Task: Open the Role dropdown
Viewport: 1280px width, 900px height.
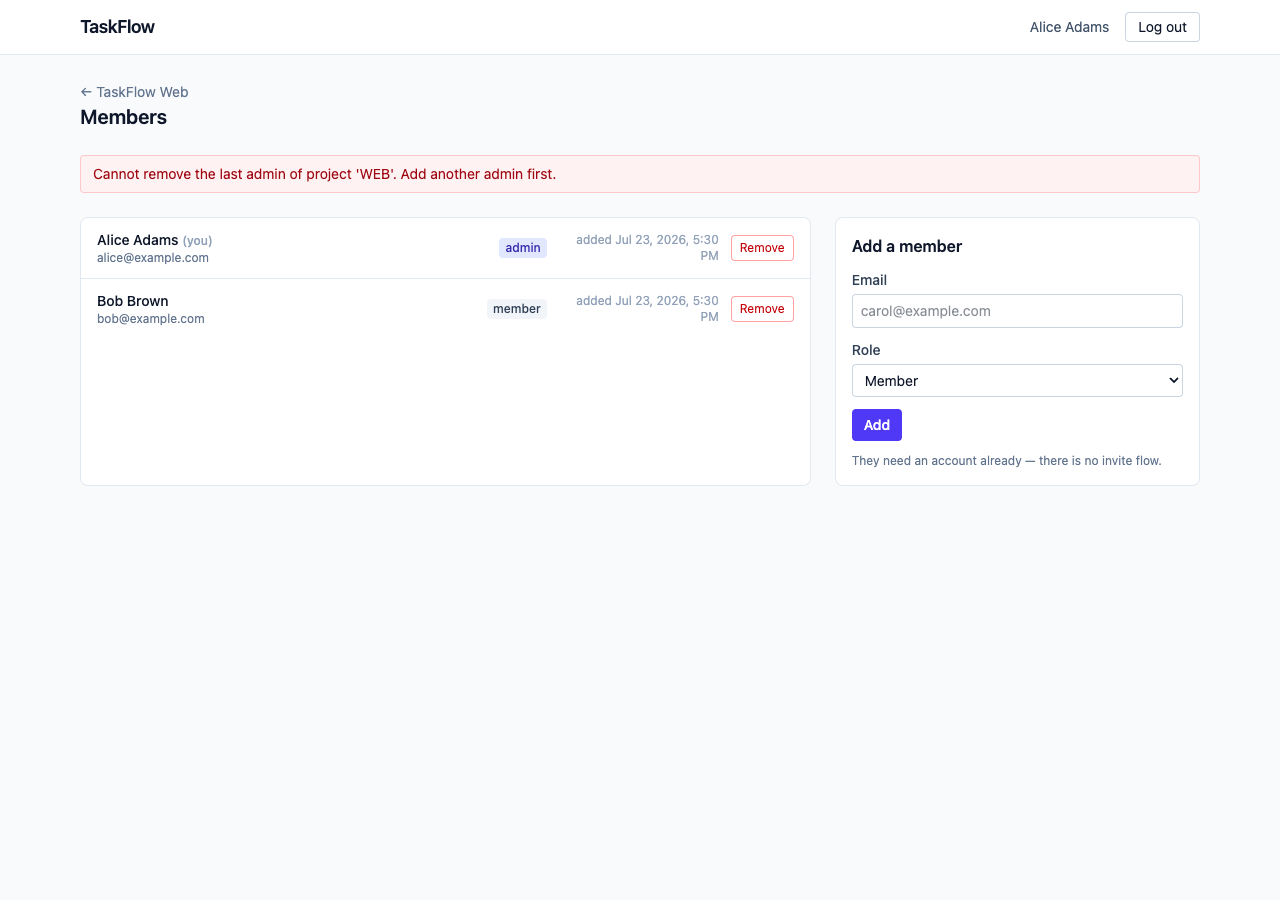Action: pyautogui.click(x=1017, y=381)
